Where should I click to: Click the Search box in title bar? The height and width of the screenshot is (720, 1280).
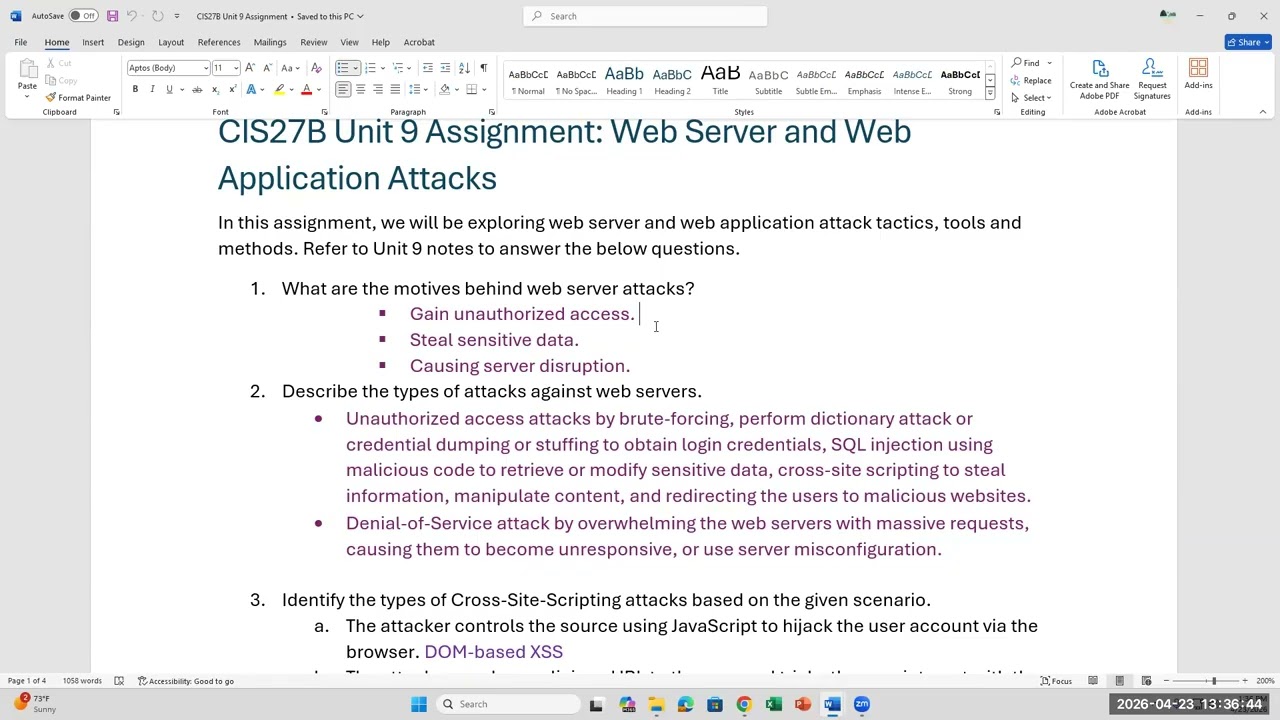(645, 16)
